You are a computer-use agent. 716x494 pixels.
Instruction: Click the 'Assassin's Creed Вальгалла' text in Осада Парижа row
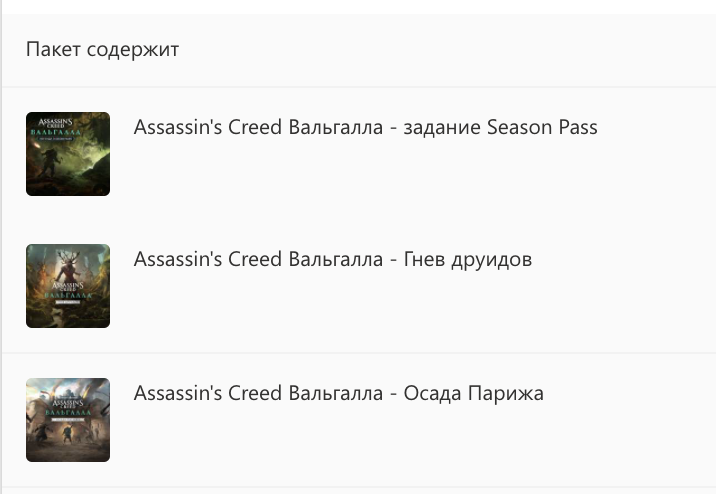(x=258, y=393)
